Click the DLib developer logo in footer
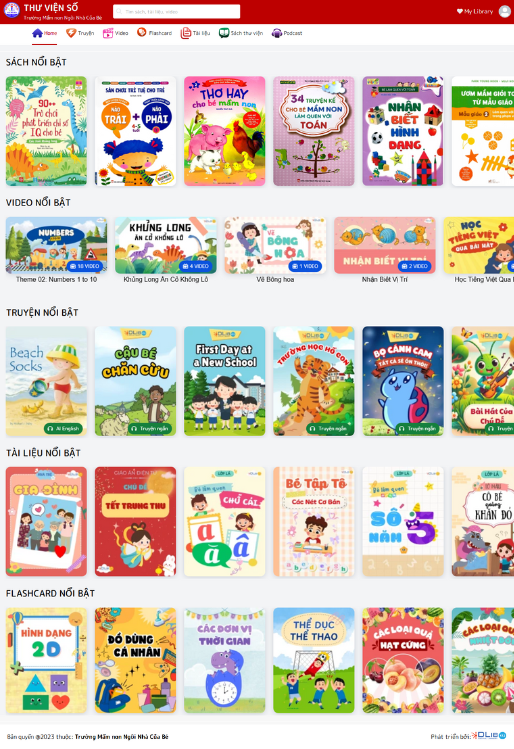The image size is (514, 749). (x=490, y=736)
